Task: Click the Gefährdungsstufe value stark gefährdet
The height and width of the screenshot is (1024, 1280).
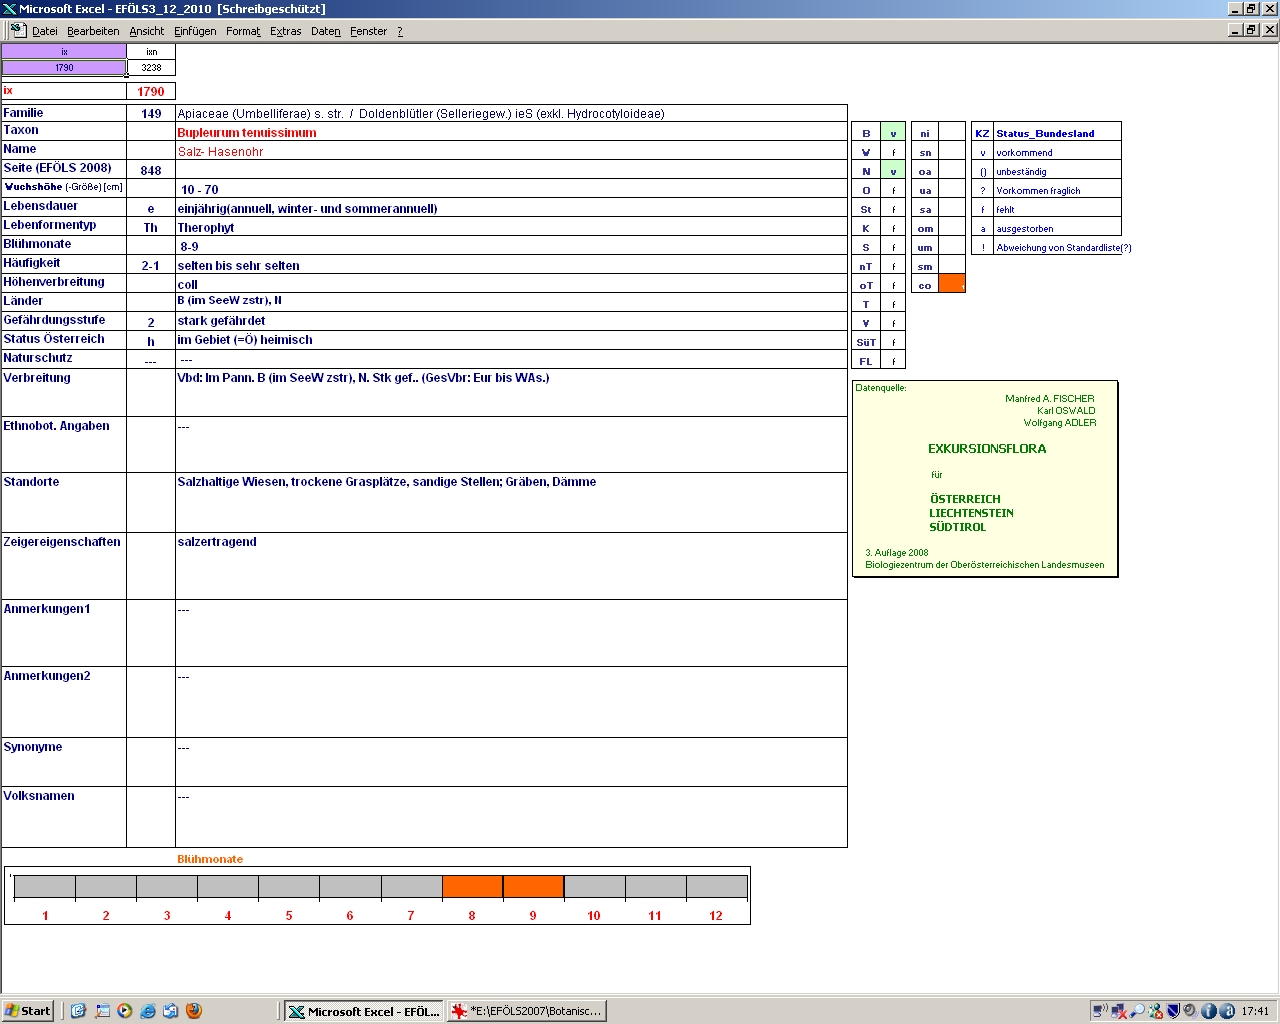Action: (221, 321)
